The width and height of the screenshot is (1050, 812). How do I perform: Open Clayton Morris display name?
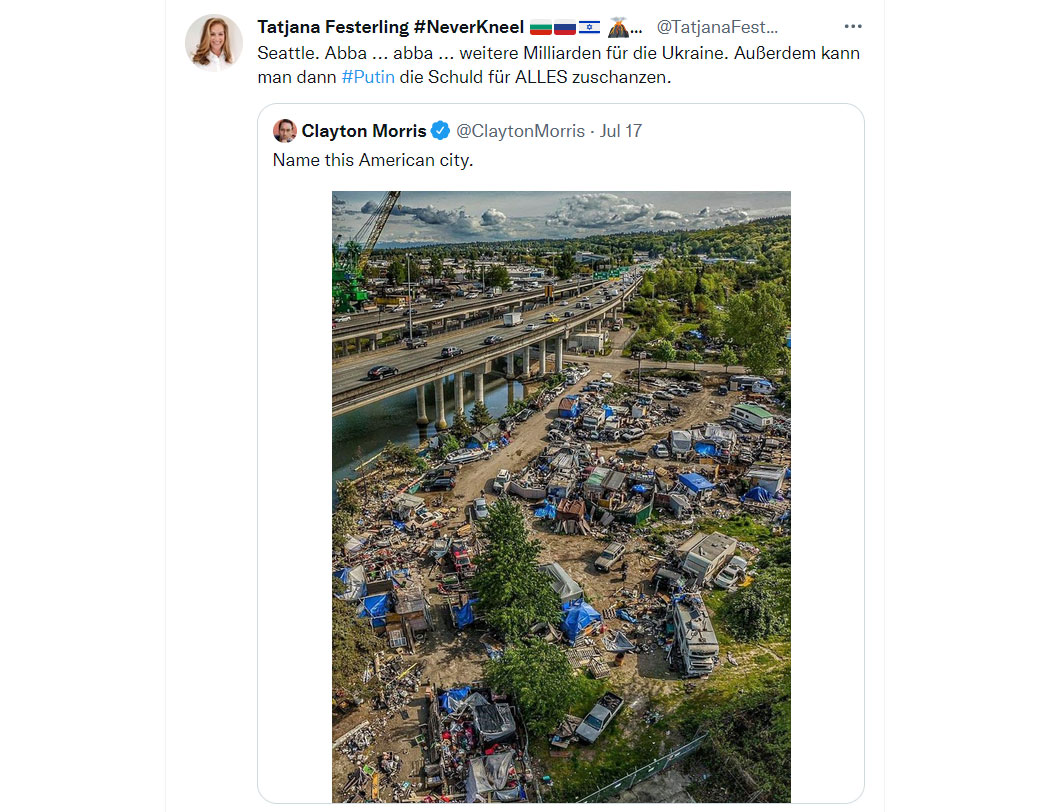coord(364,131)
